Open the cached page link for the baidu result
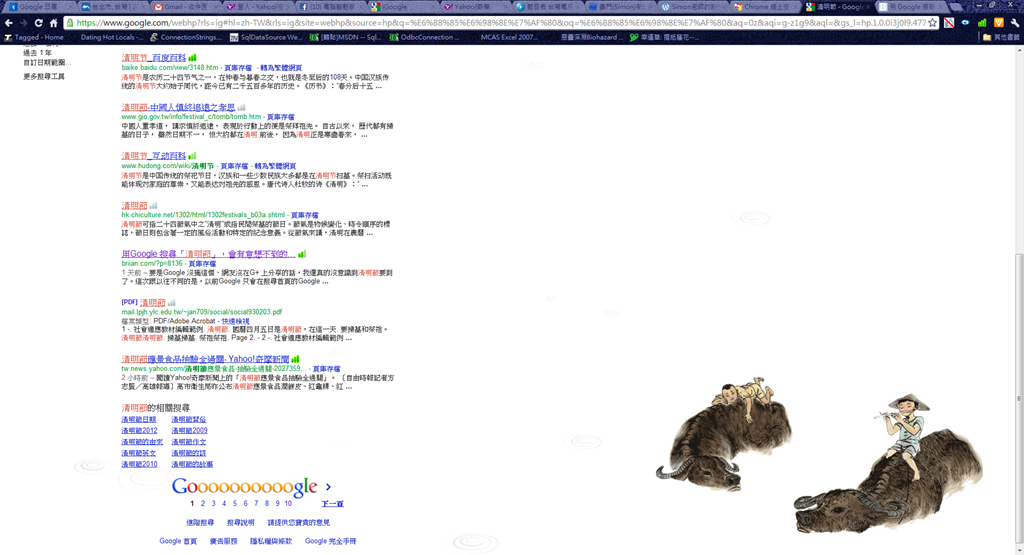 click(238, 68)
